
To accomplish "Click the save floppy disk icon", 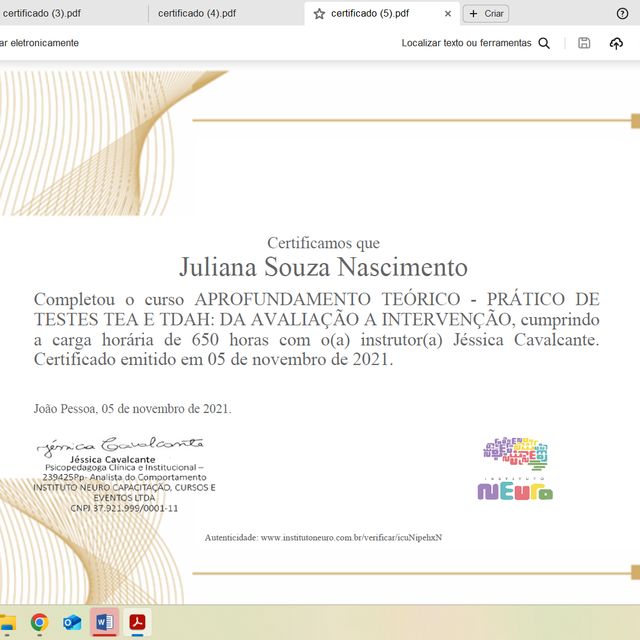I will 584,43.
